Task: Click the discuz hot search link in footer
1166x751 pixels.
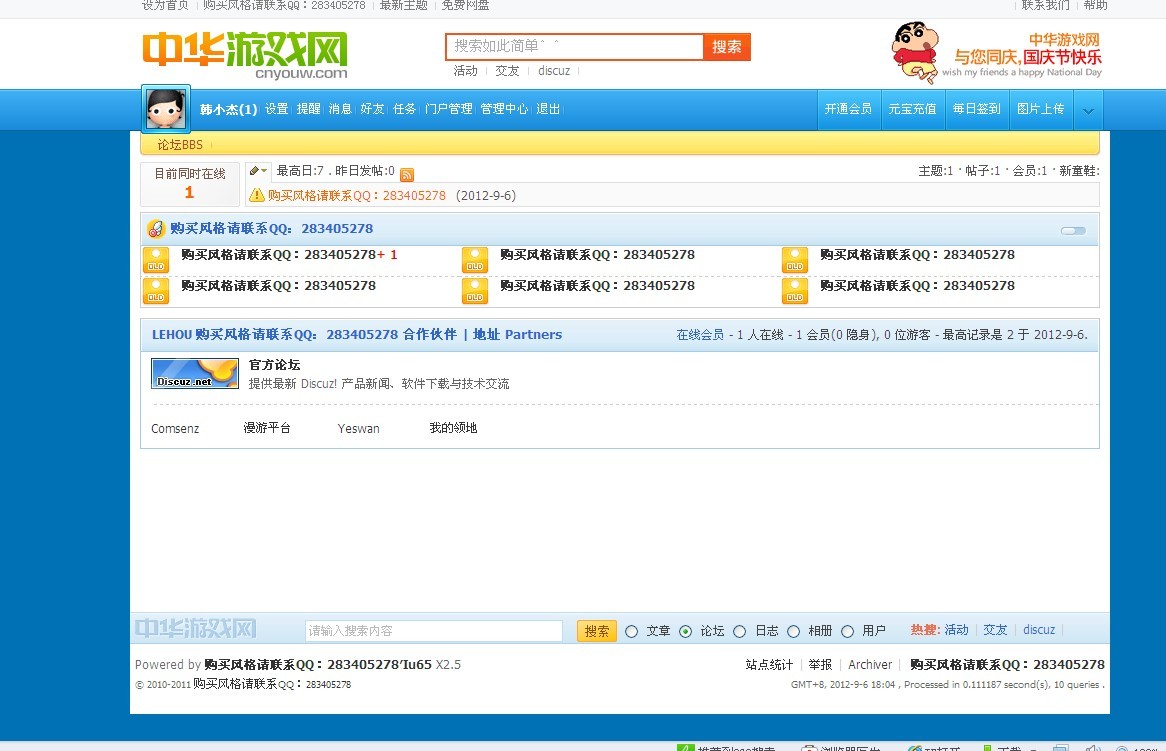Action: point(1039,630)
